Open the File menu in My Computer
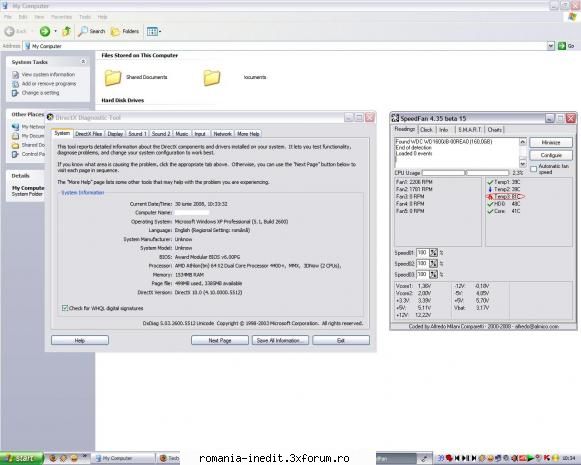This screenshot has height=465, width=581. pos(7,17)
